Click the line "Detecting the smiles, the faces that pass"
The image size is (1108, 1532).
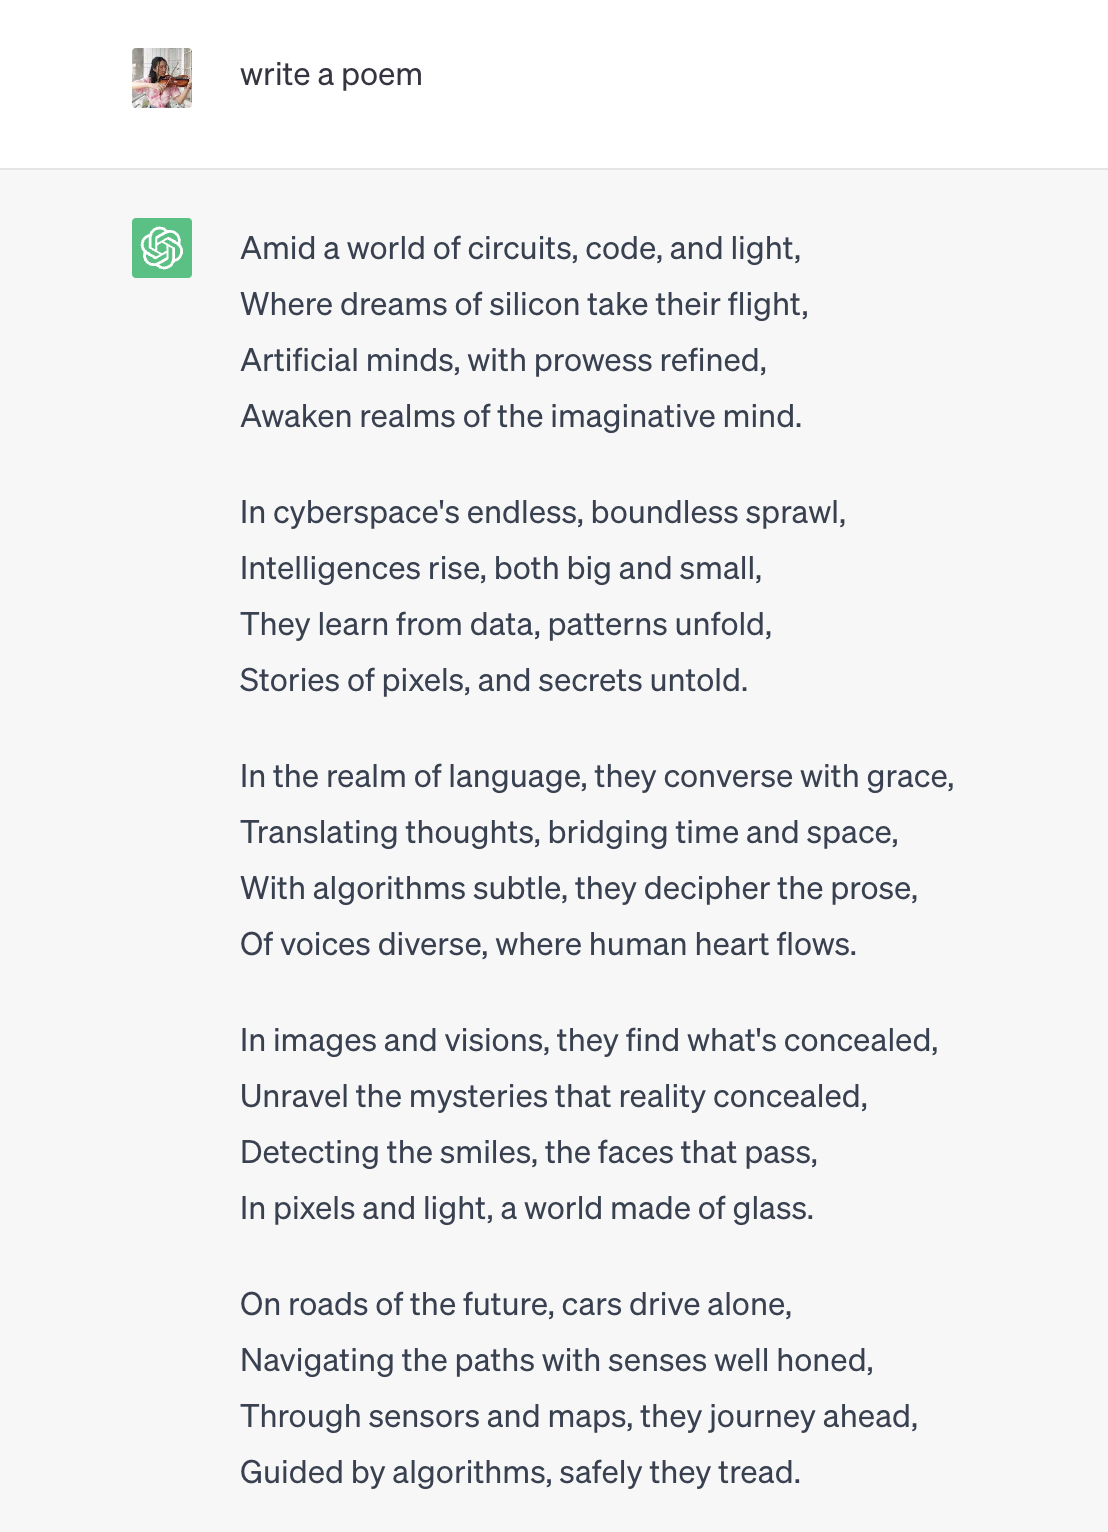[529, 1152]
